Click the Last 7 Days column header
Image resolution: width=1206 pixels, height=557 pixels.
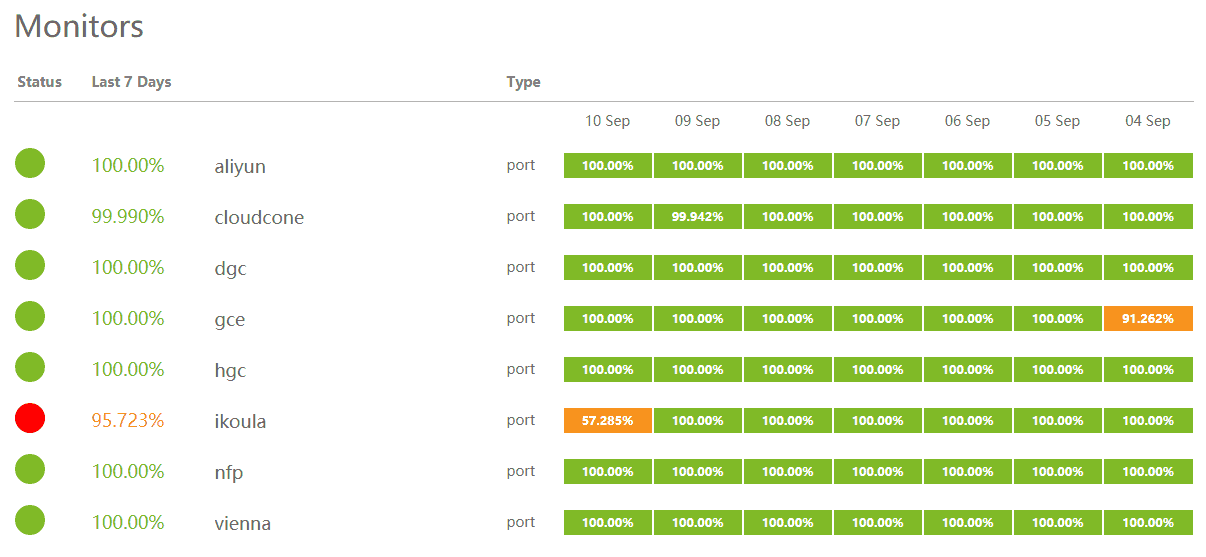(x=131, y=82)
